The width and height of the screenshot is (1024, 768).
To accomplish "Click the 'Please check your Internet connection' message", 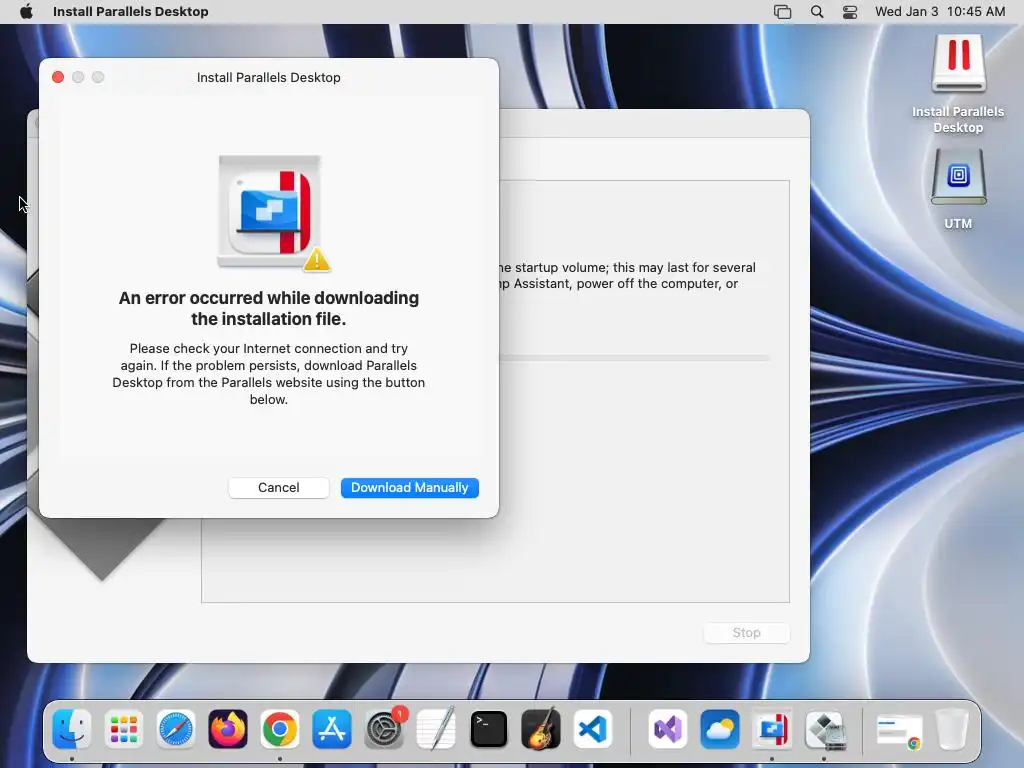I will tap(268, 374).
